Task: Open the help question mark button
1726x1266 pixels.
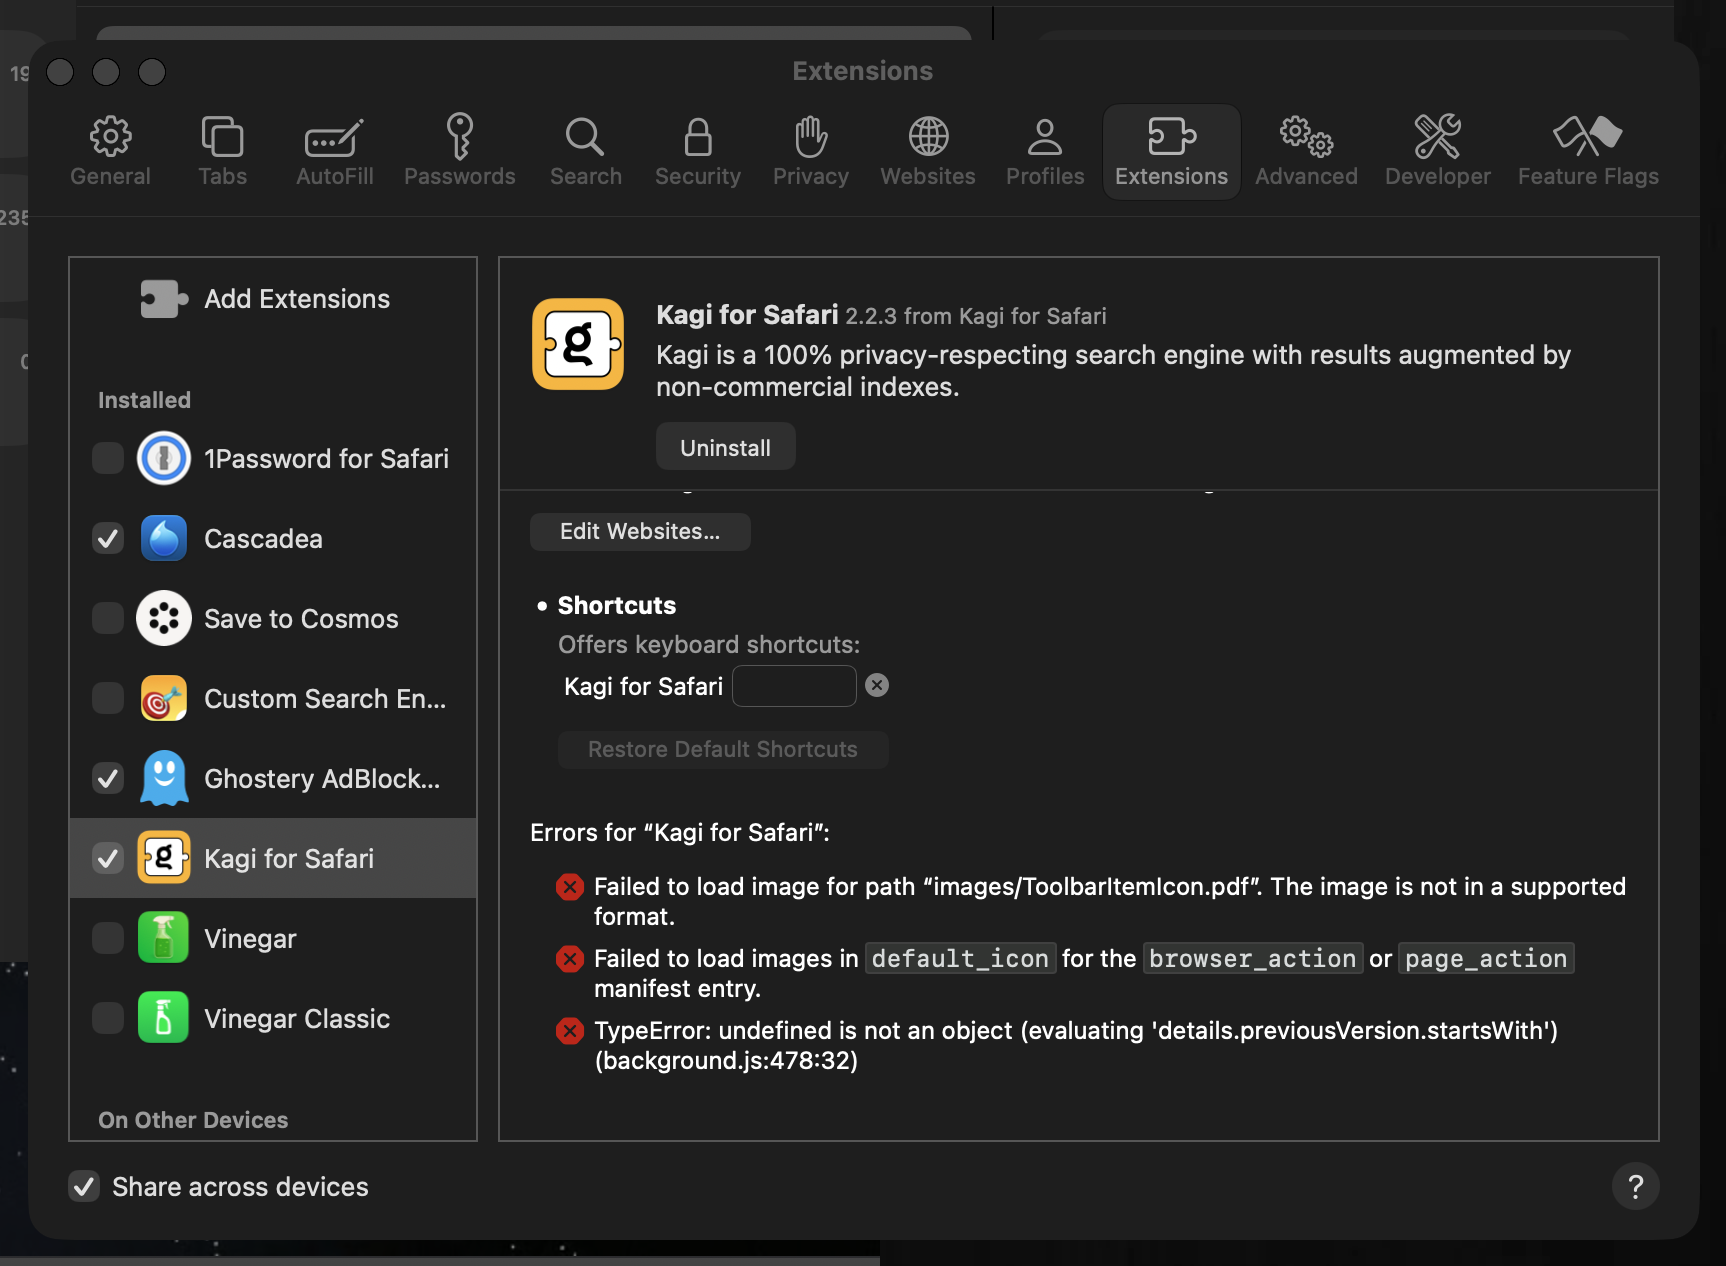Action: click(1636, 1186)
